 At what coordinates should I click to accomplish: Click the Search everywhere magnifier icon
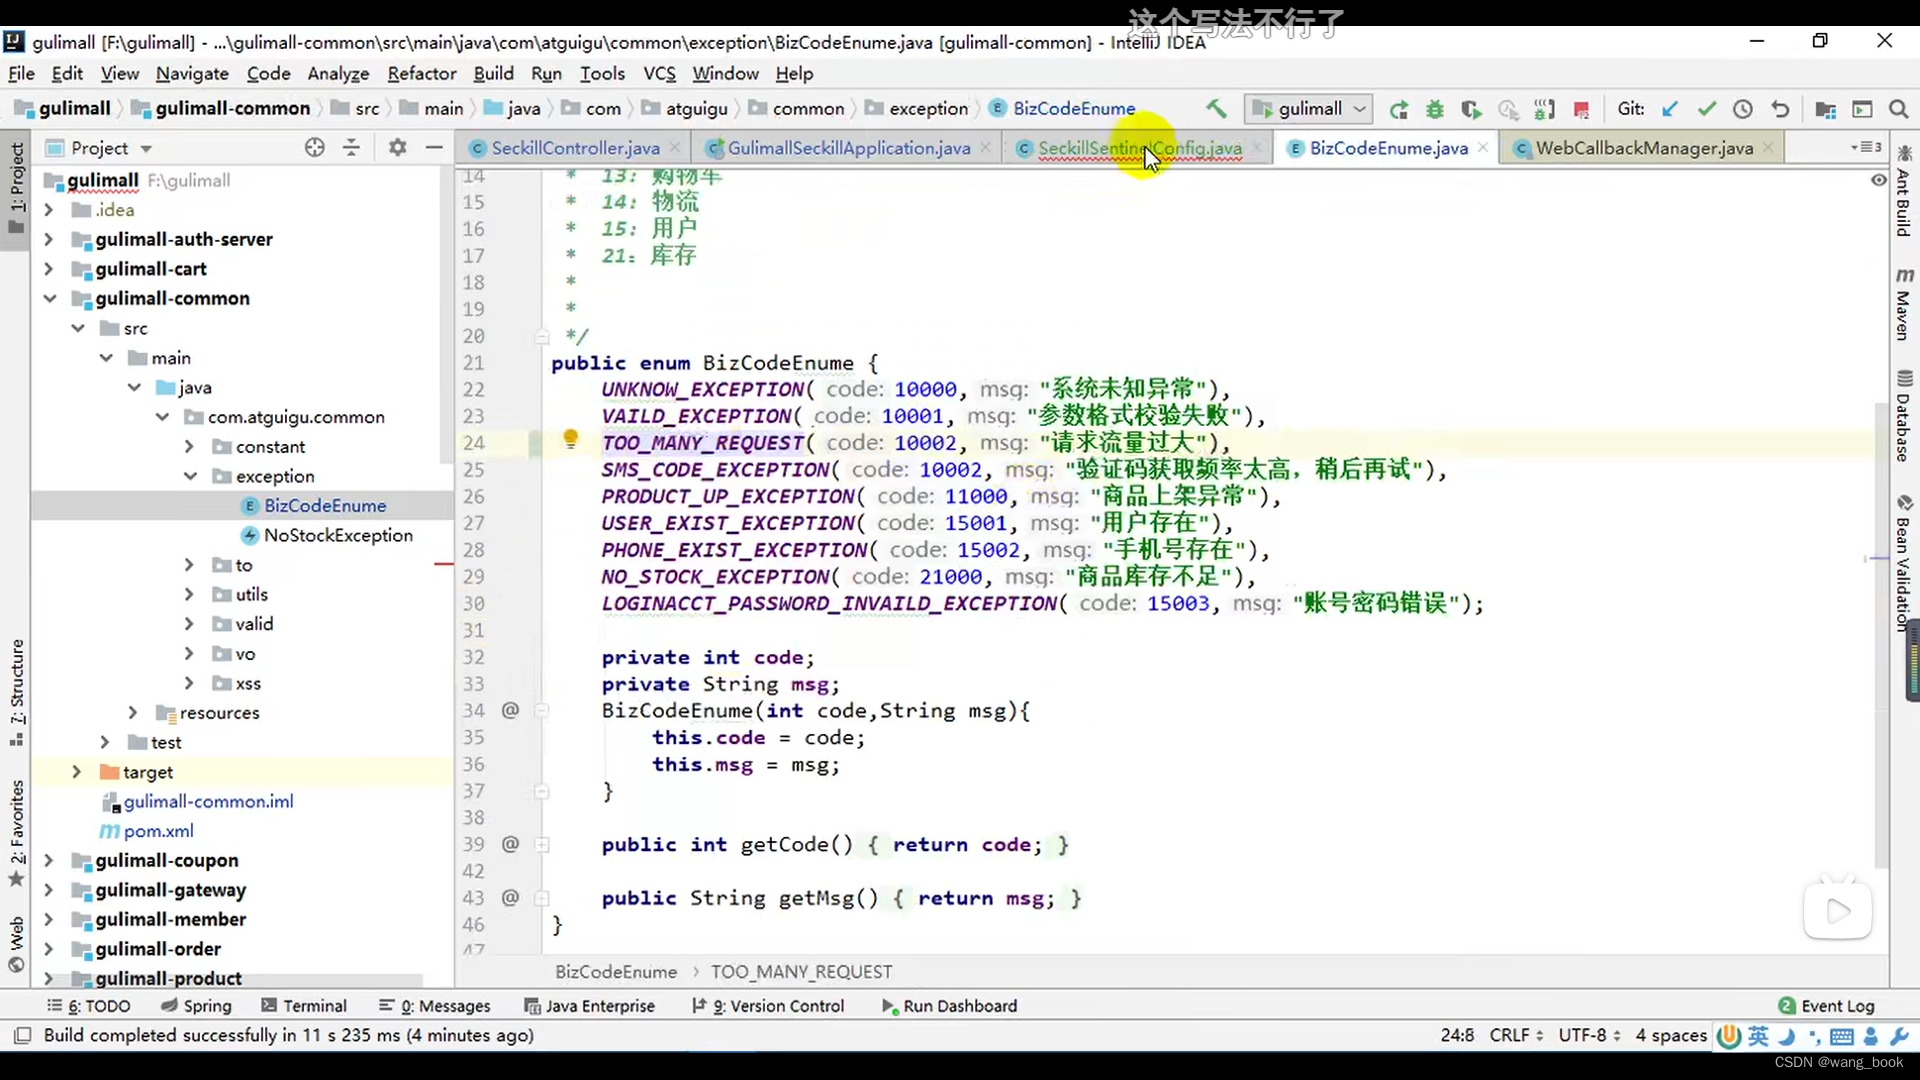(1899, 108)
